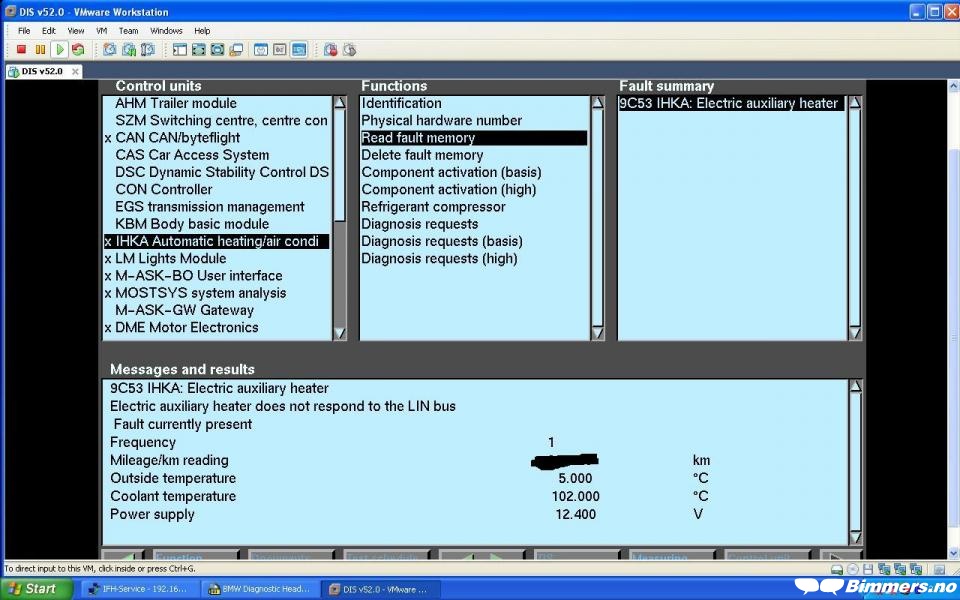Close the DIS v52.0 tab
960x600 pixels.
pos(75,71)
